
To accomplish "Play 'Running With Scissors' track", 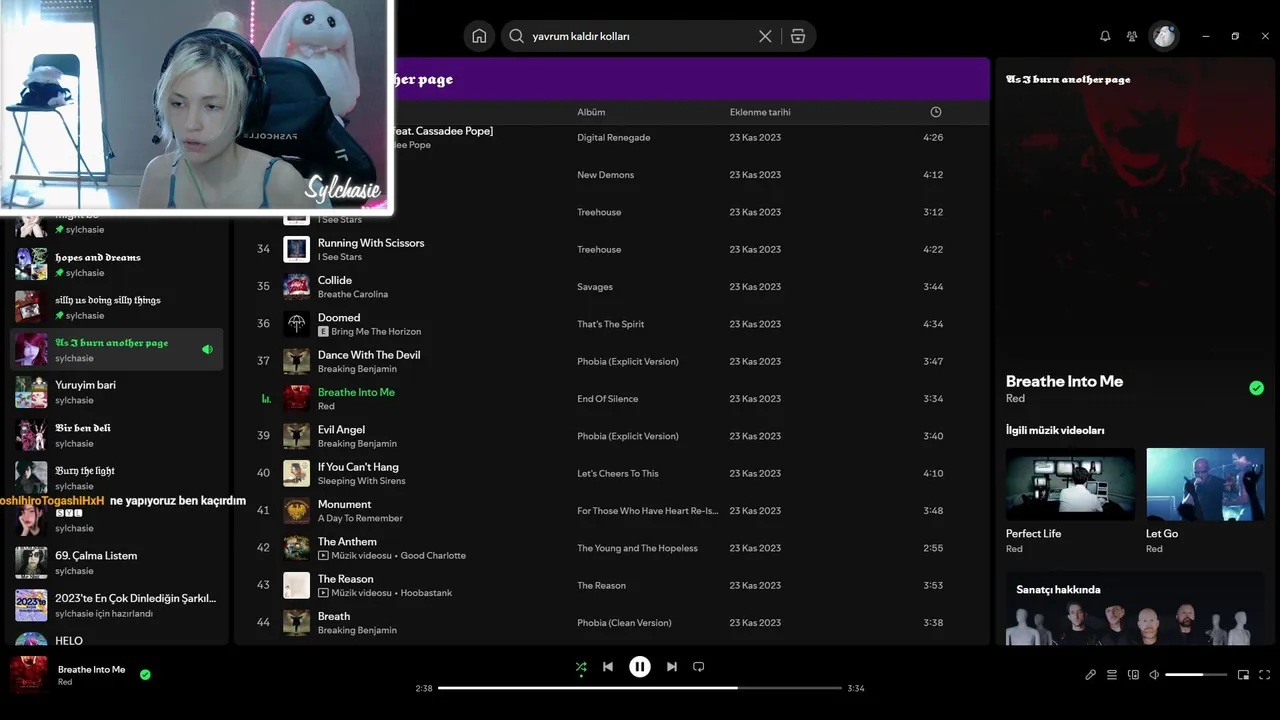I will coord(371,243).
